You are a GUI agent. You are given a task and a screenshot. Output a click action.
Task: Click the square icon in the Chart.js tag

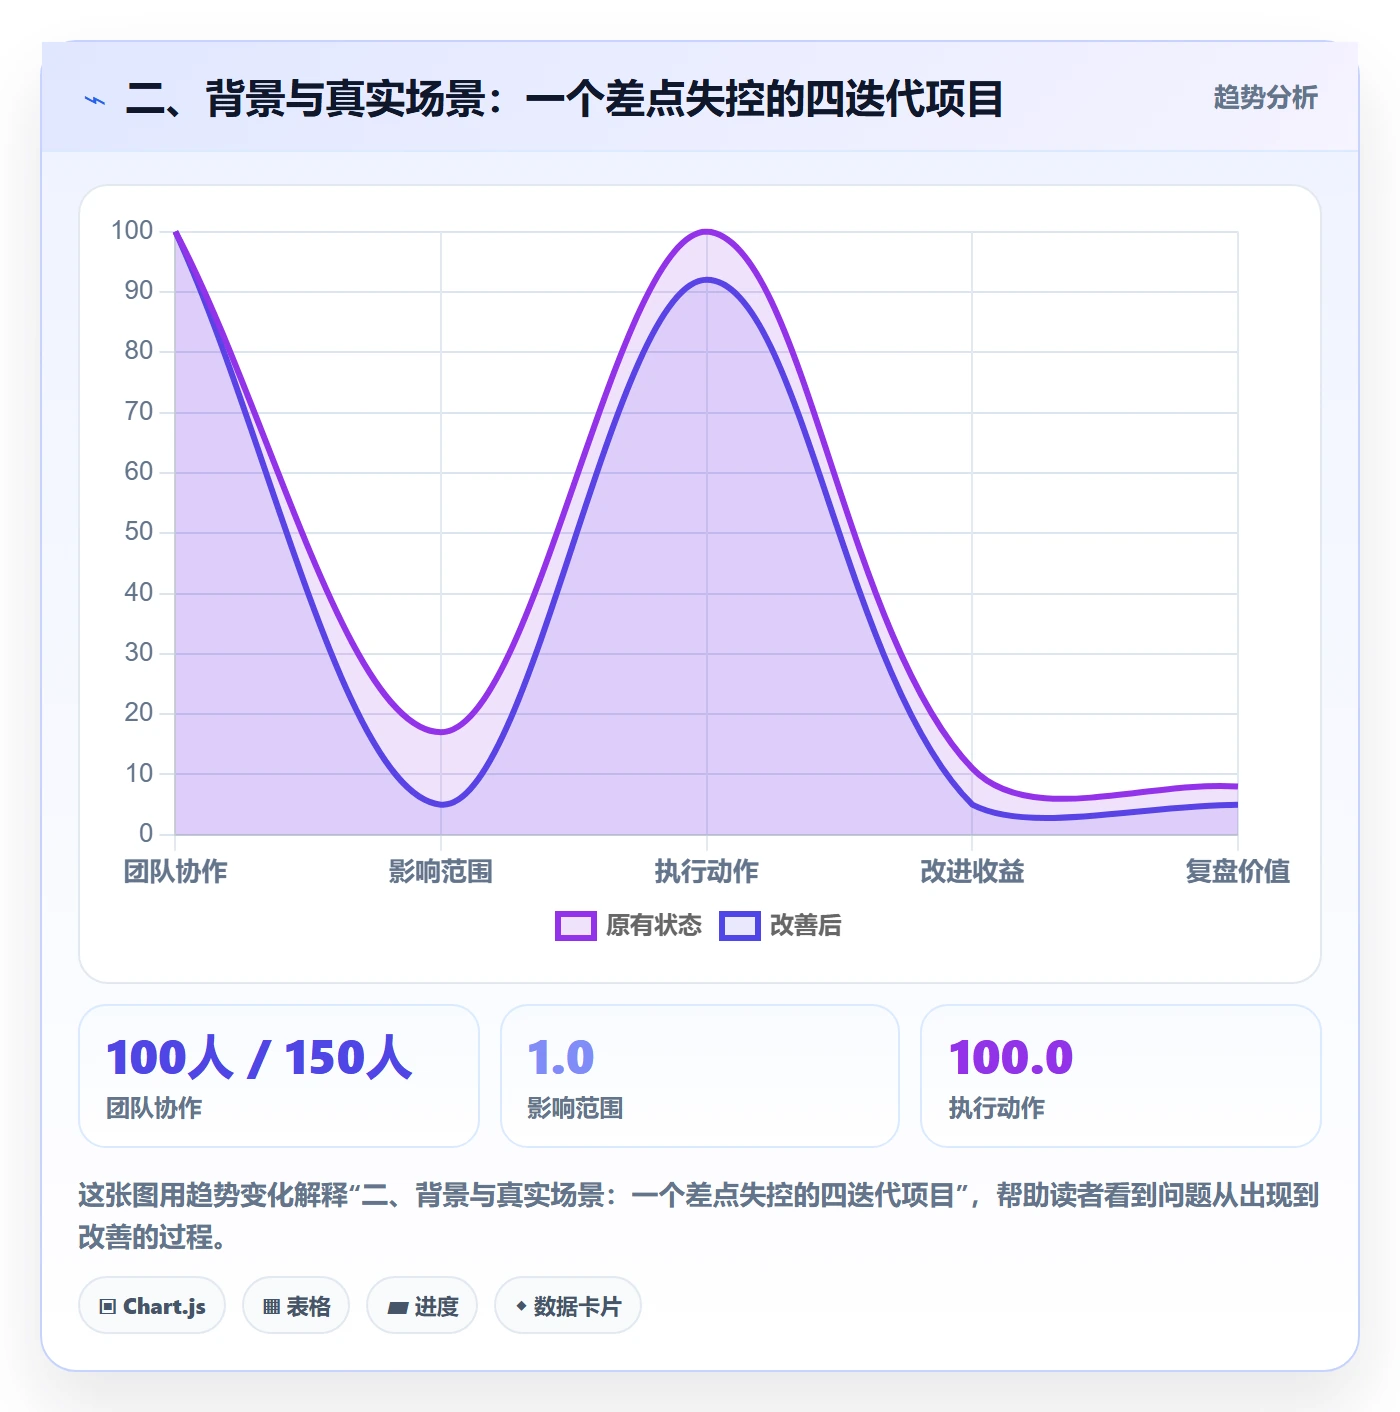click(108, 1306)
